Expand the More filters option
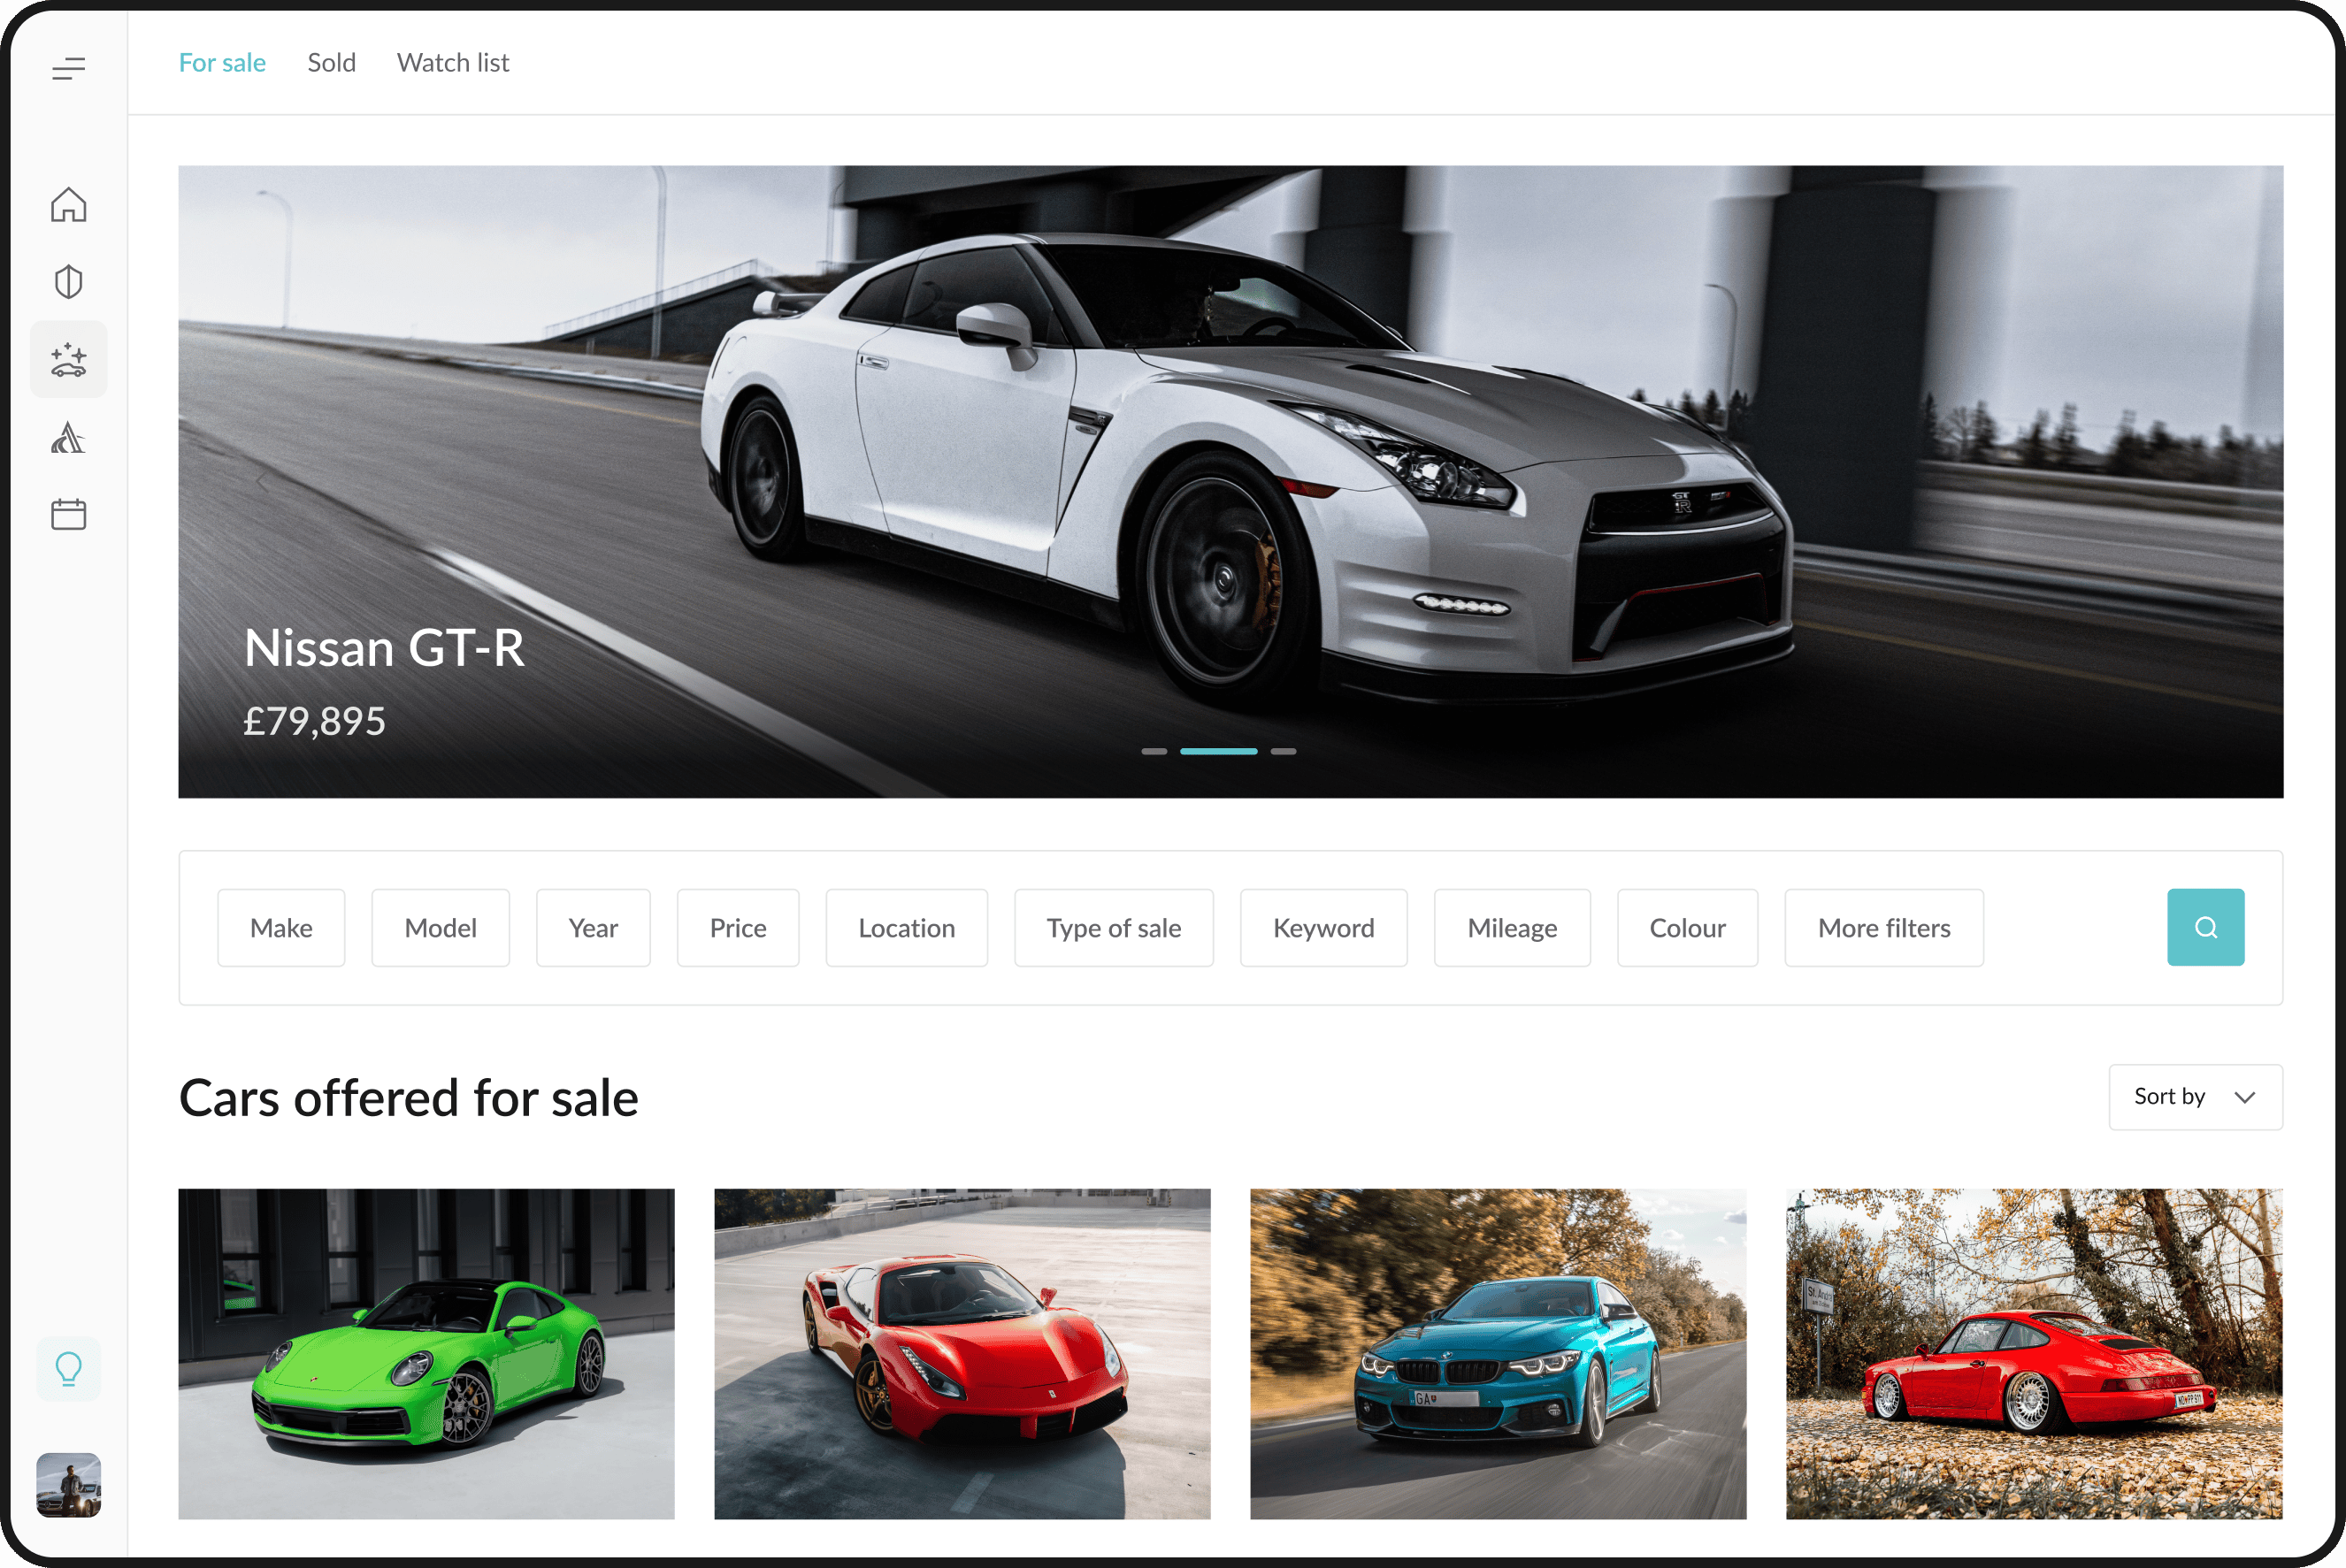Viewport: 2346px width, 1568px height. [1884, 928]
